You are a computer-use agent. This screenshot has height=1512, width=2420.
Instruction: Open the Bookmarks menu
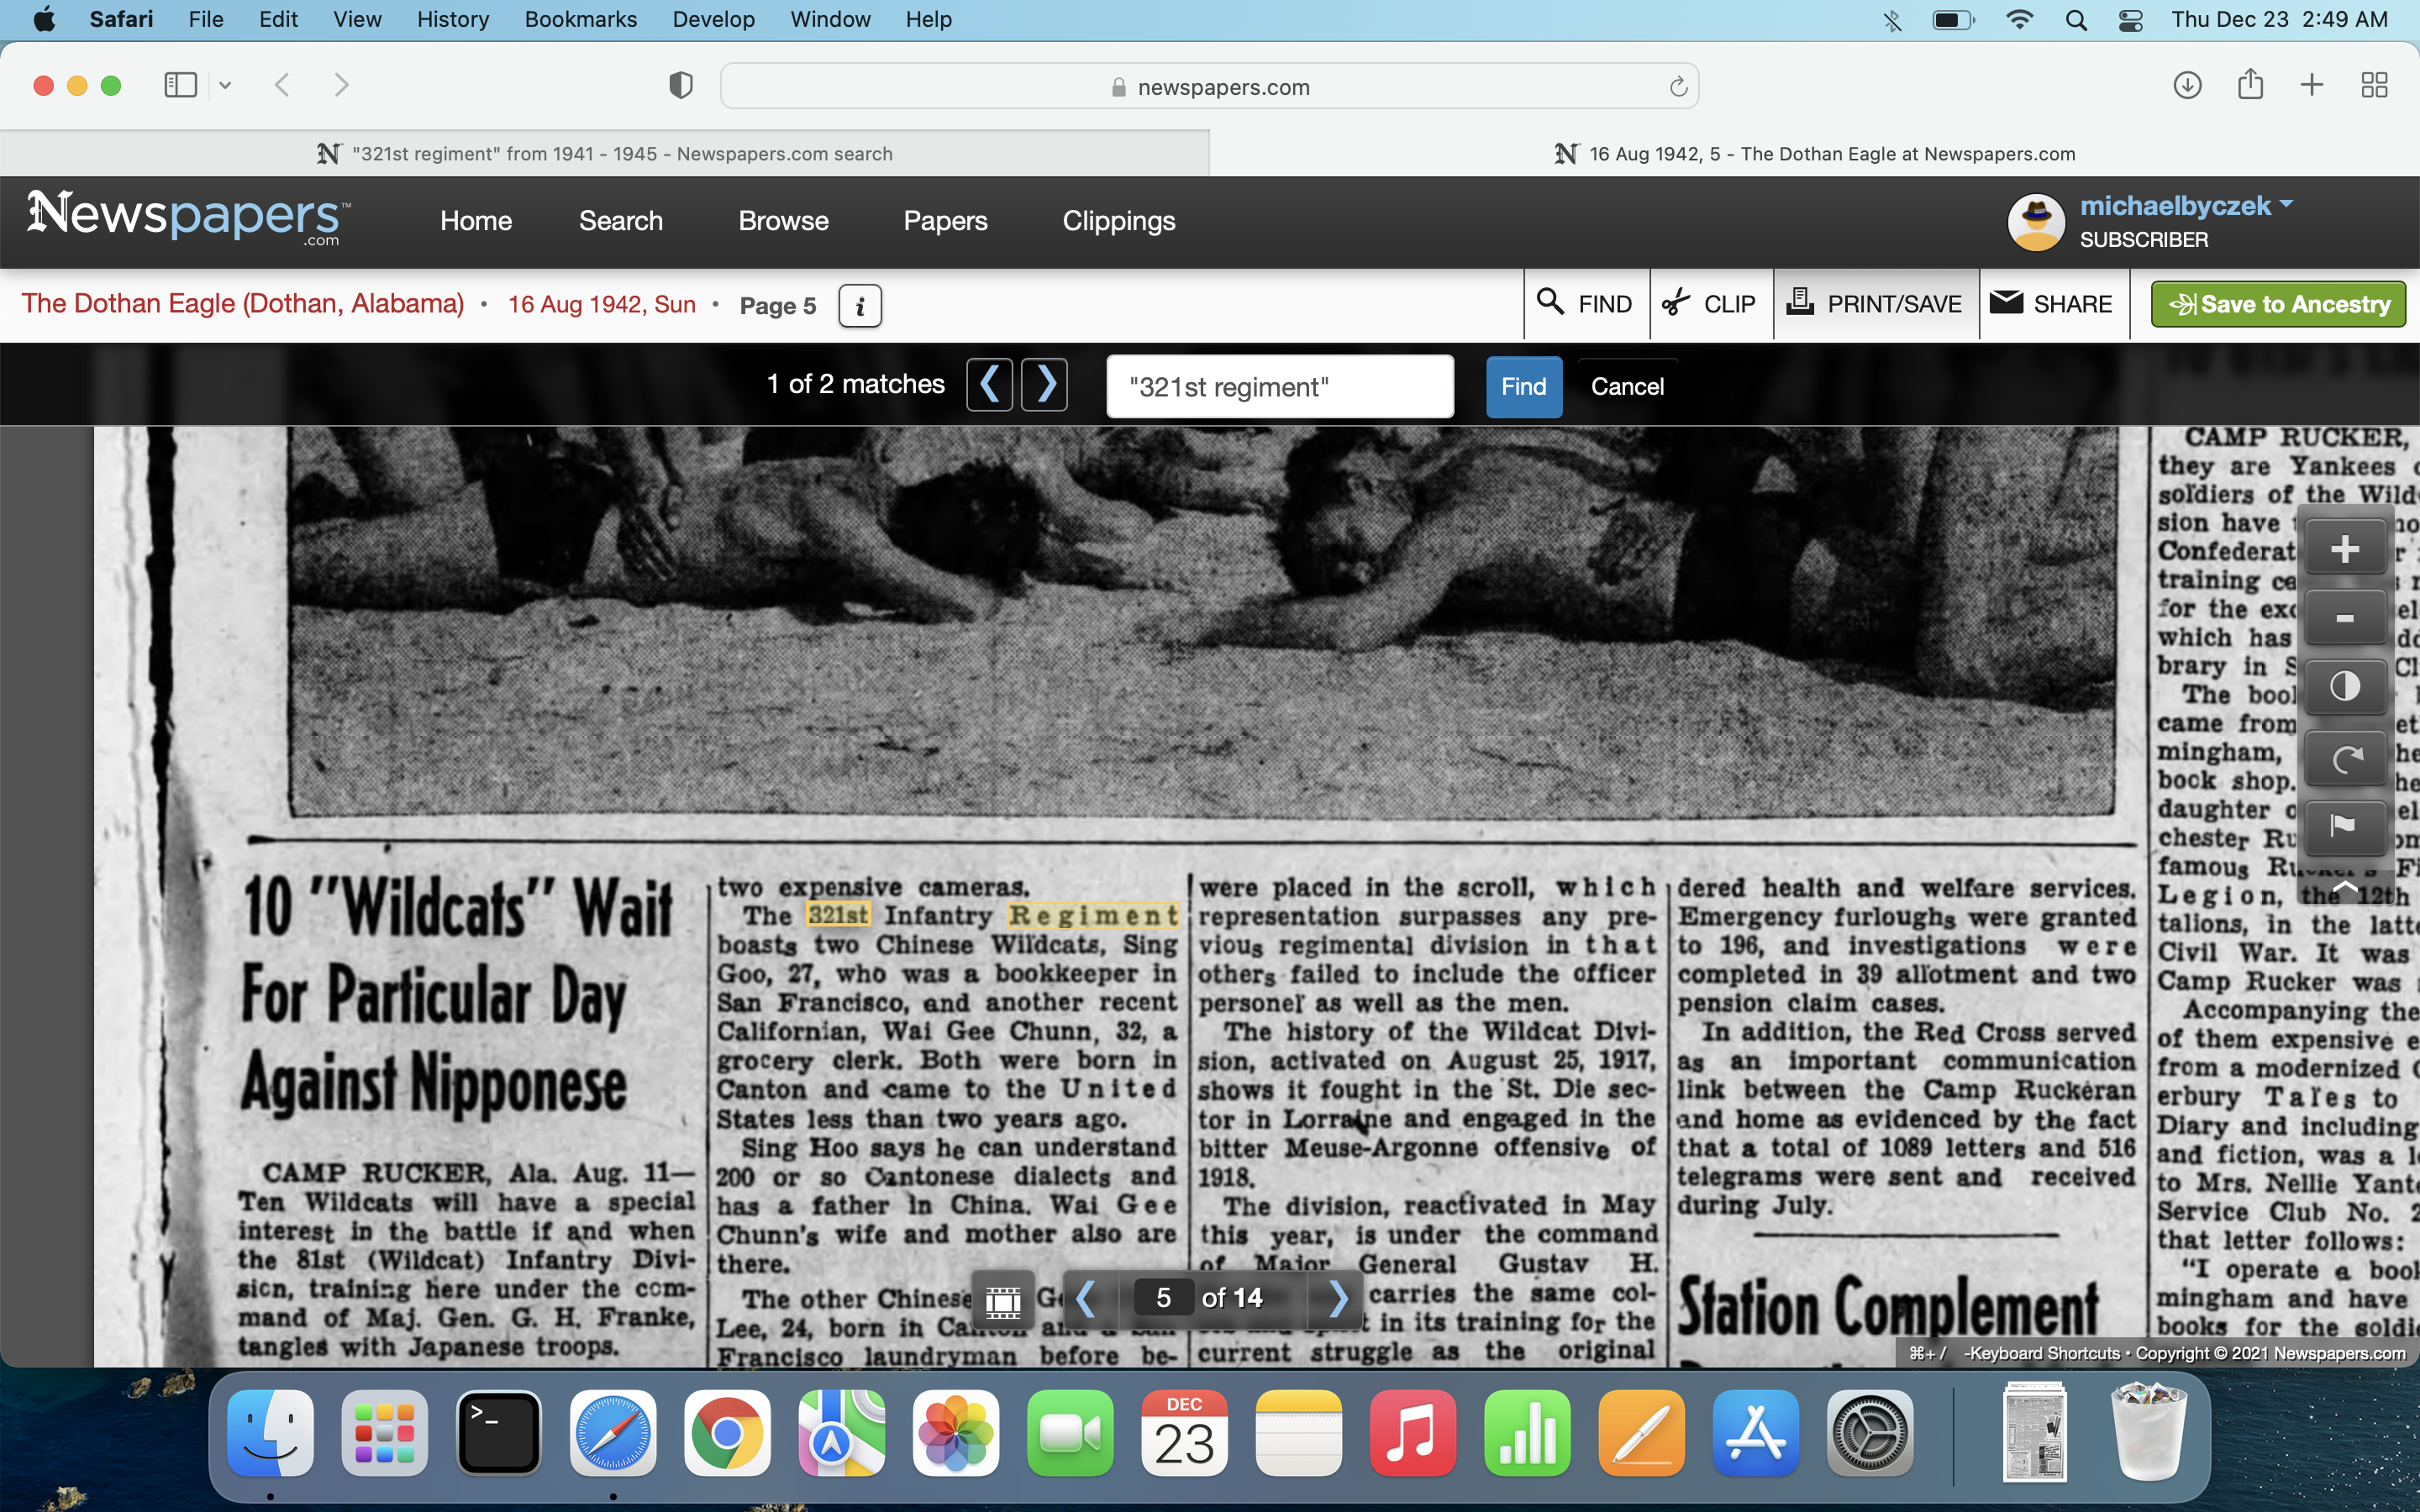pos(580,20)
